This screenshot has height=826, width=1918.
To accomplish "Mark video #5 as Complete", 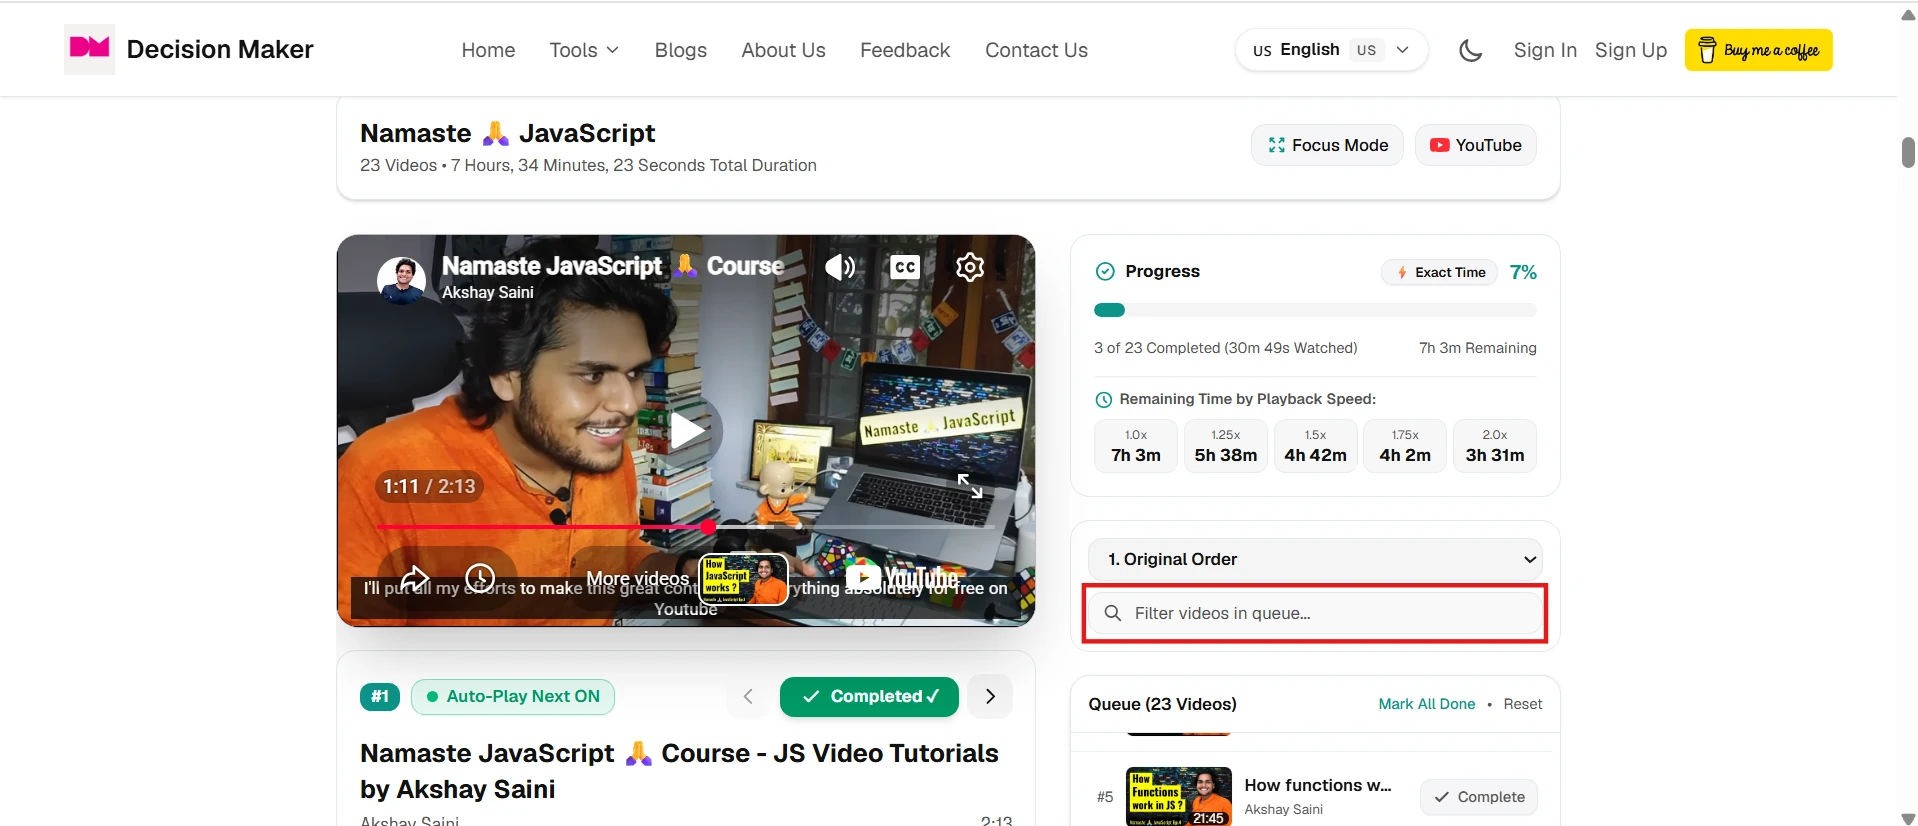I will point(1479,797).
